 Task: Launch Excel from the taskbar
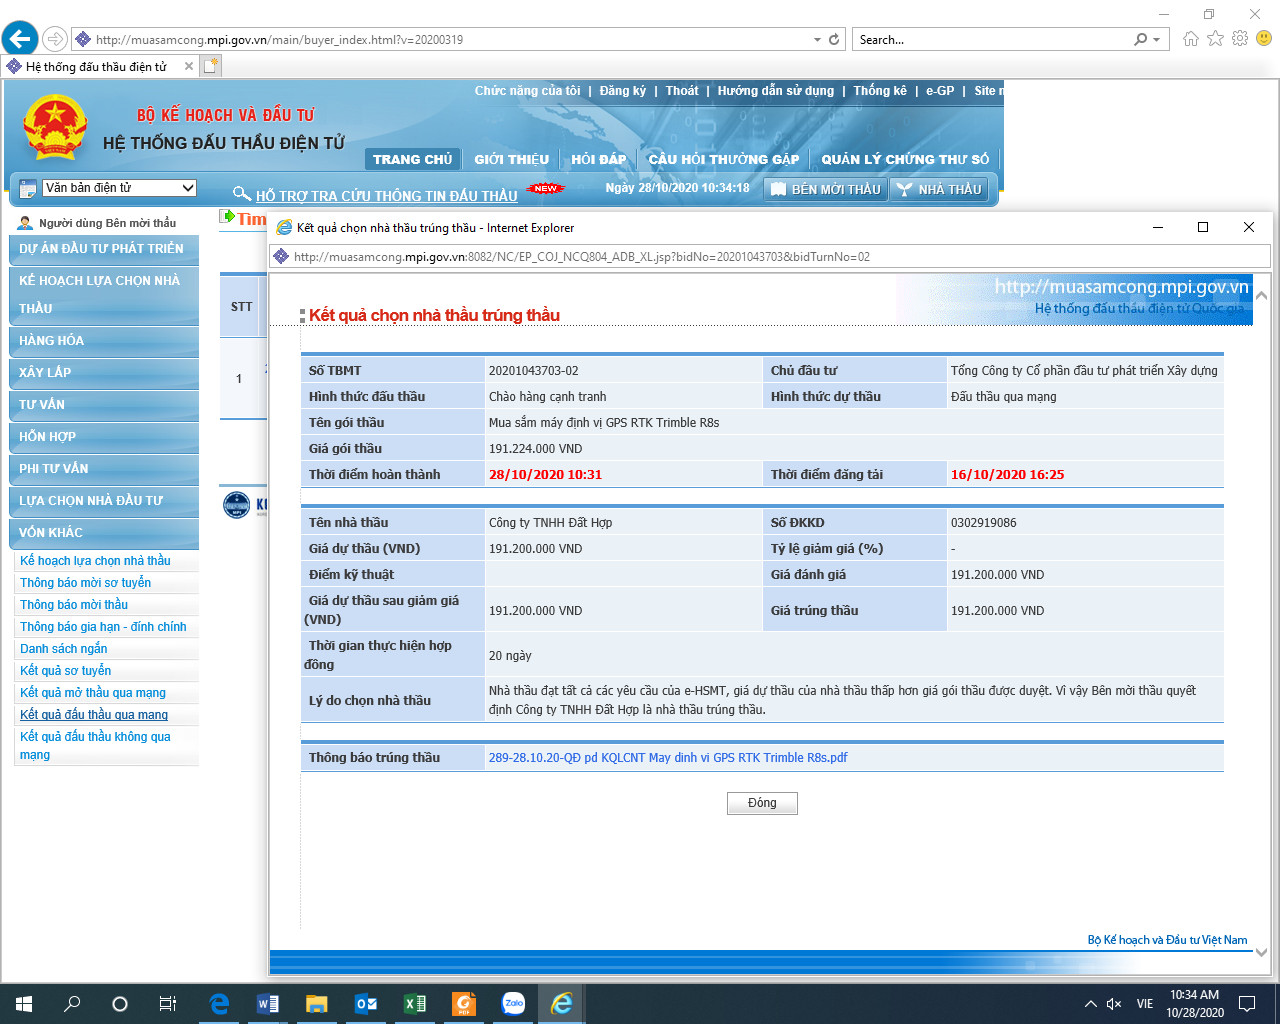coord(414,1003)
